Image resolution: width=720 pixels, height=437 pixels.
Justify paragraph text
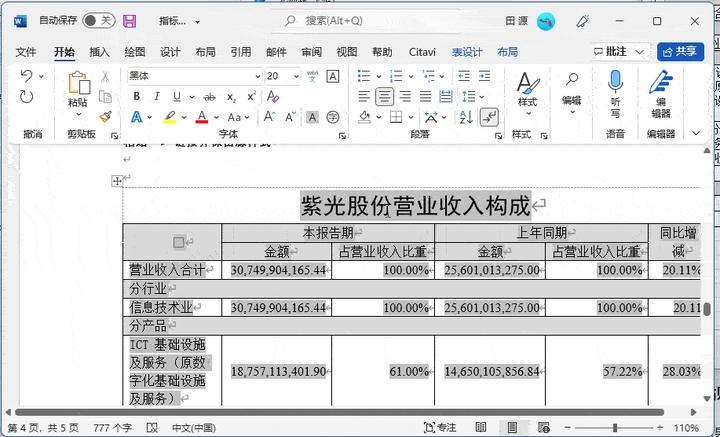point(426,96)
